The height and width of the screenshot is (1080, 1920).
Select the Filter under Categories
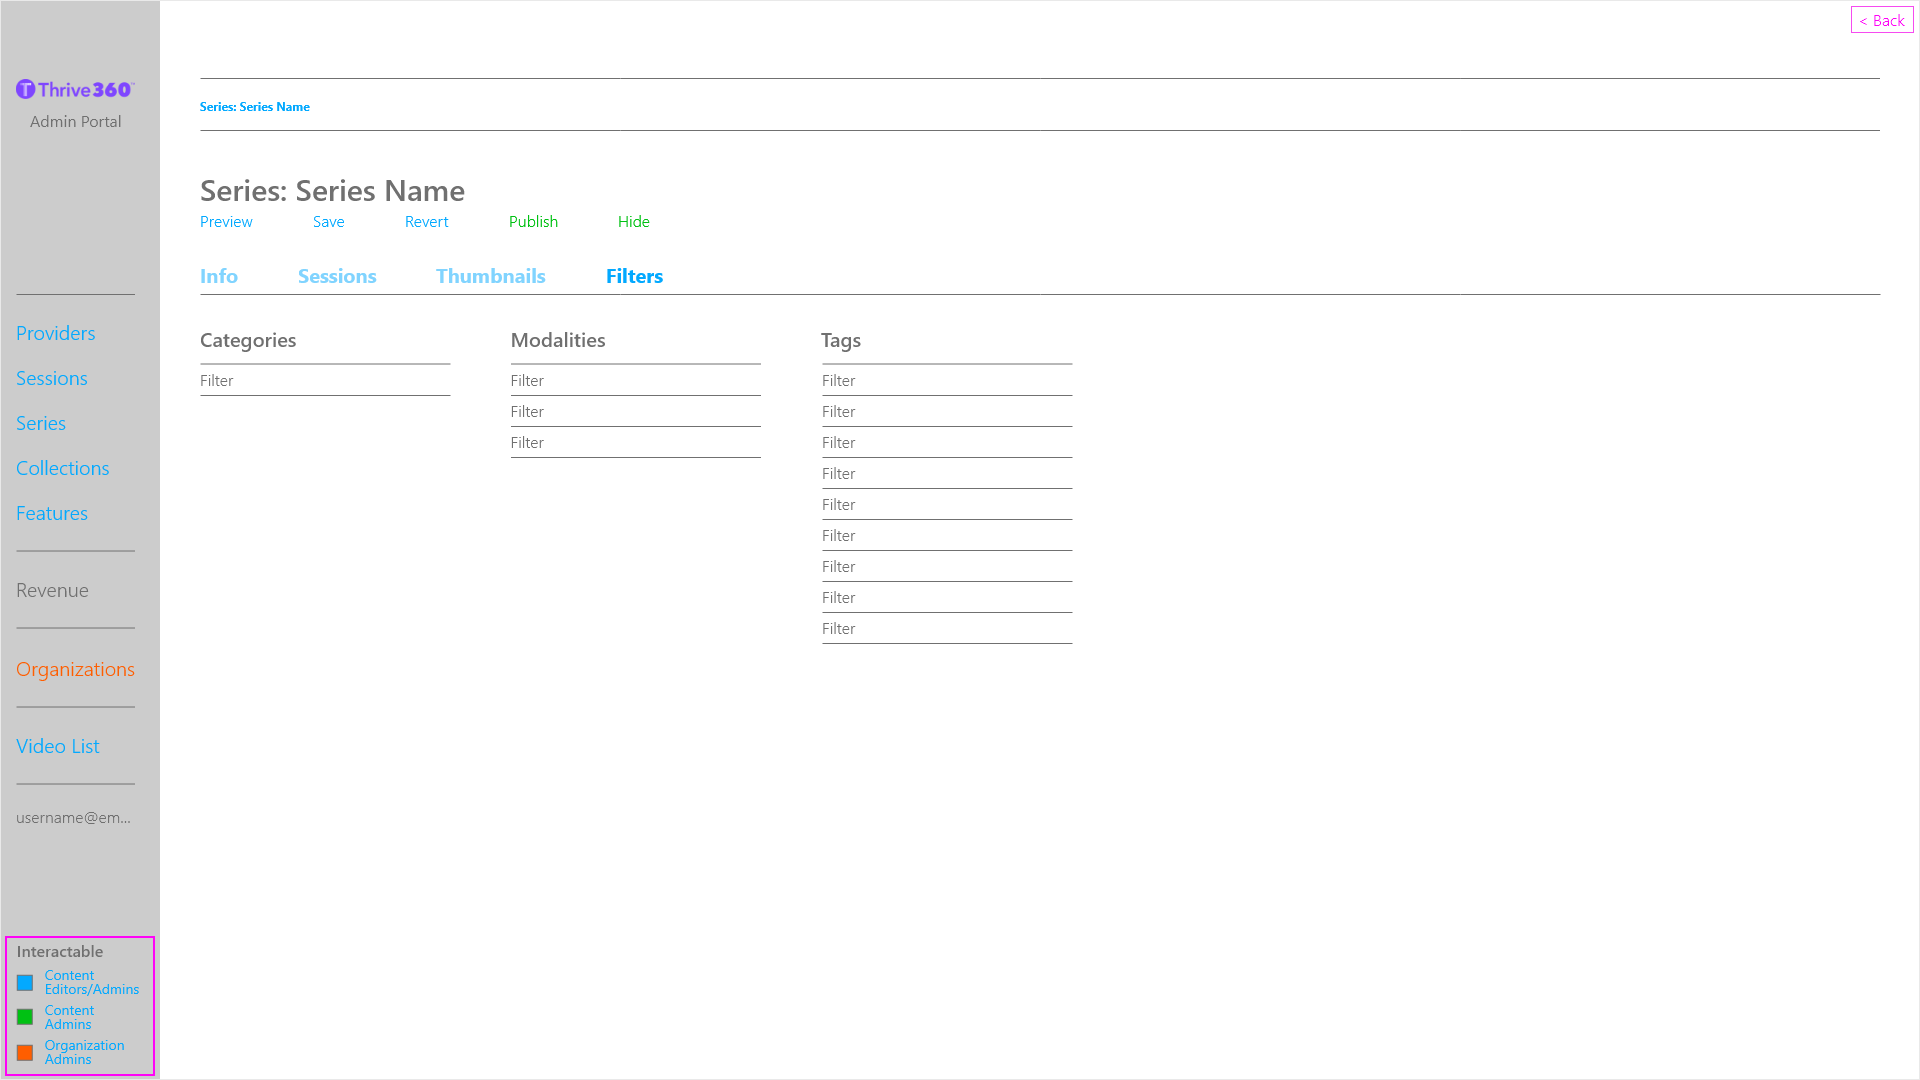217,381
